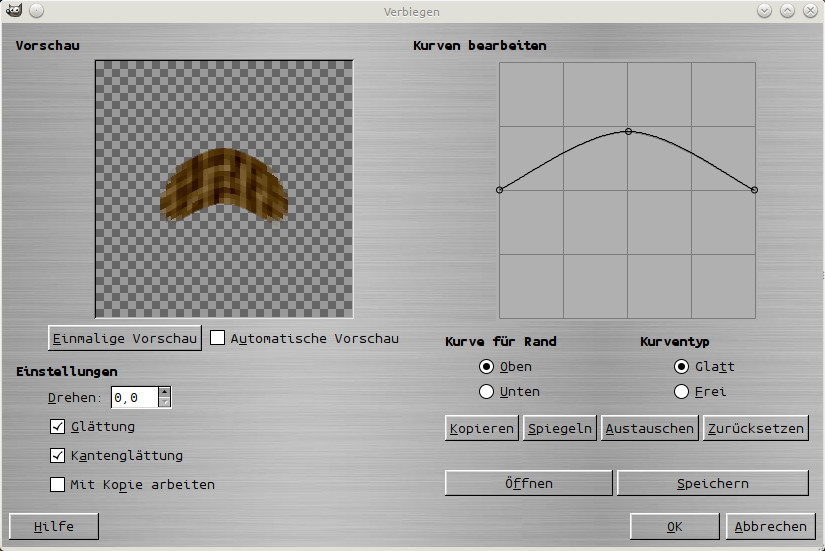Click the Kopieren button

pyautogui.click(x=481, y=429)
